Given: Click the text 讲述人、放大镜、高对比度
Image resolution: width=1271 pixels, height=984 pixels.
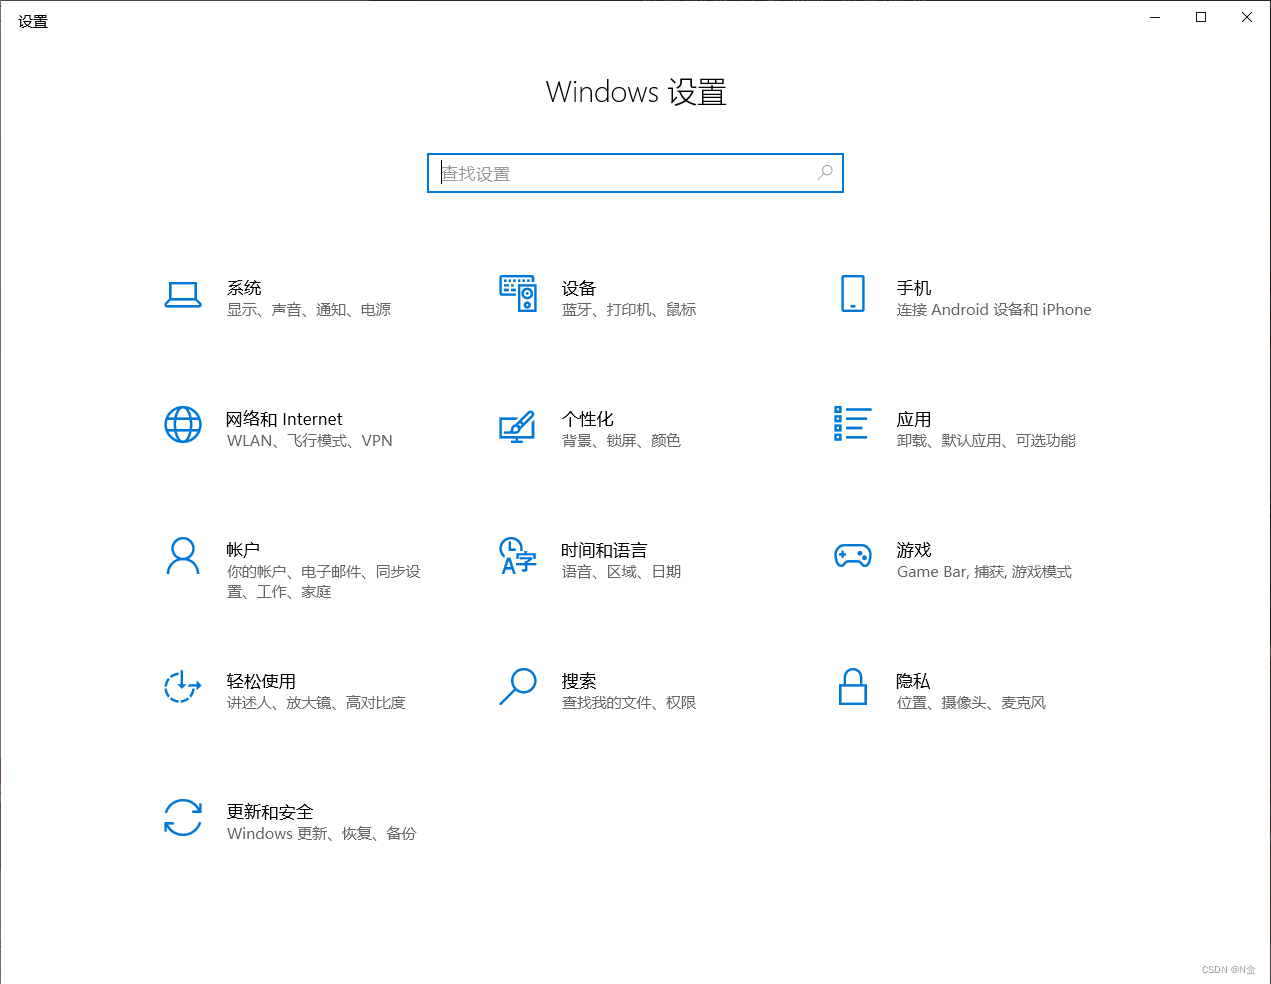Looking at the screenshot, I should pyautogui.click(x=317, y=703).
